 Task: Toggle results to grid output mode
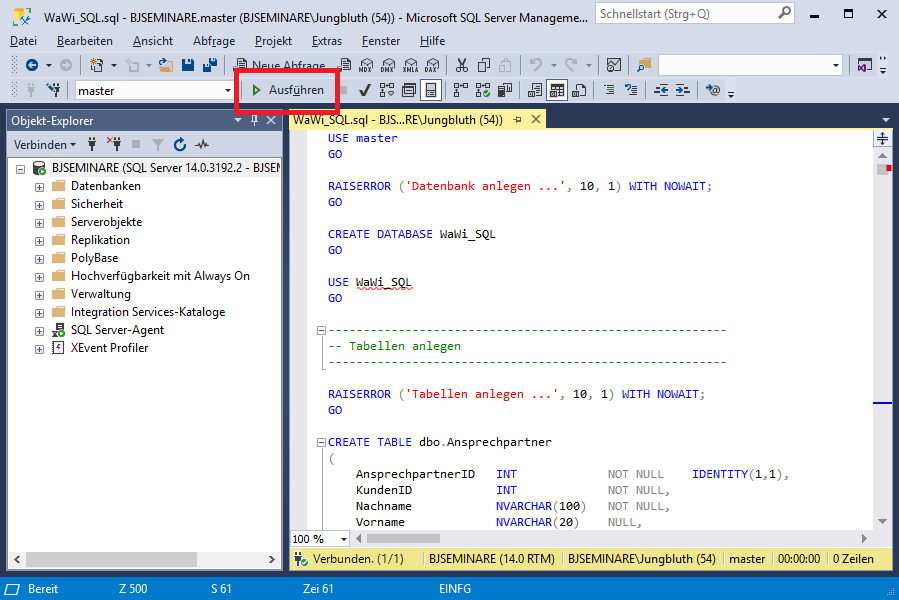[557, 90]
